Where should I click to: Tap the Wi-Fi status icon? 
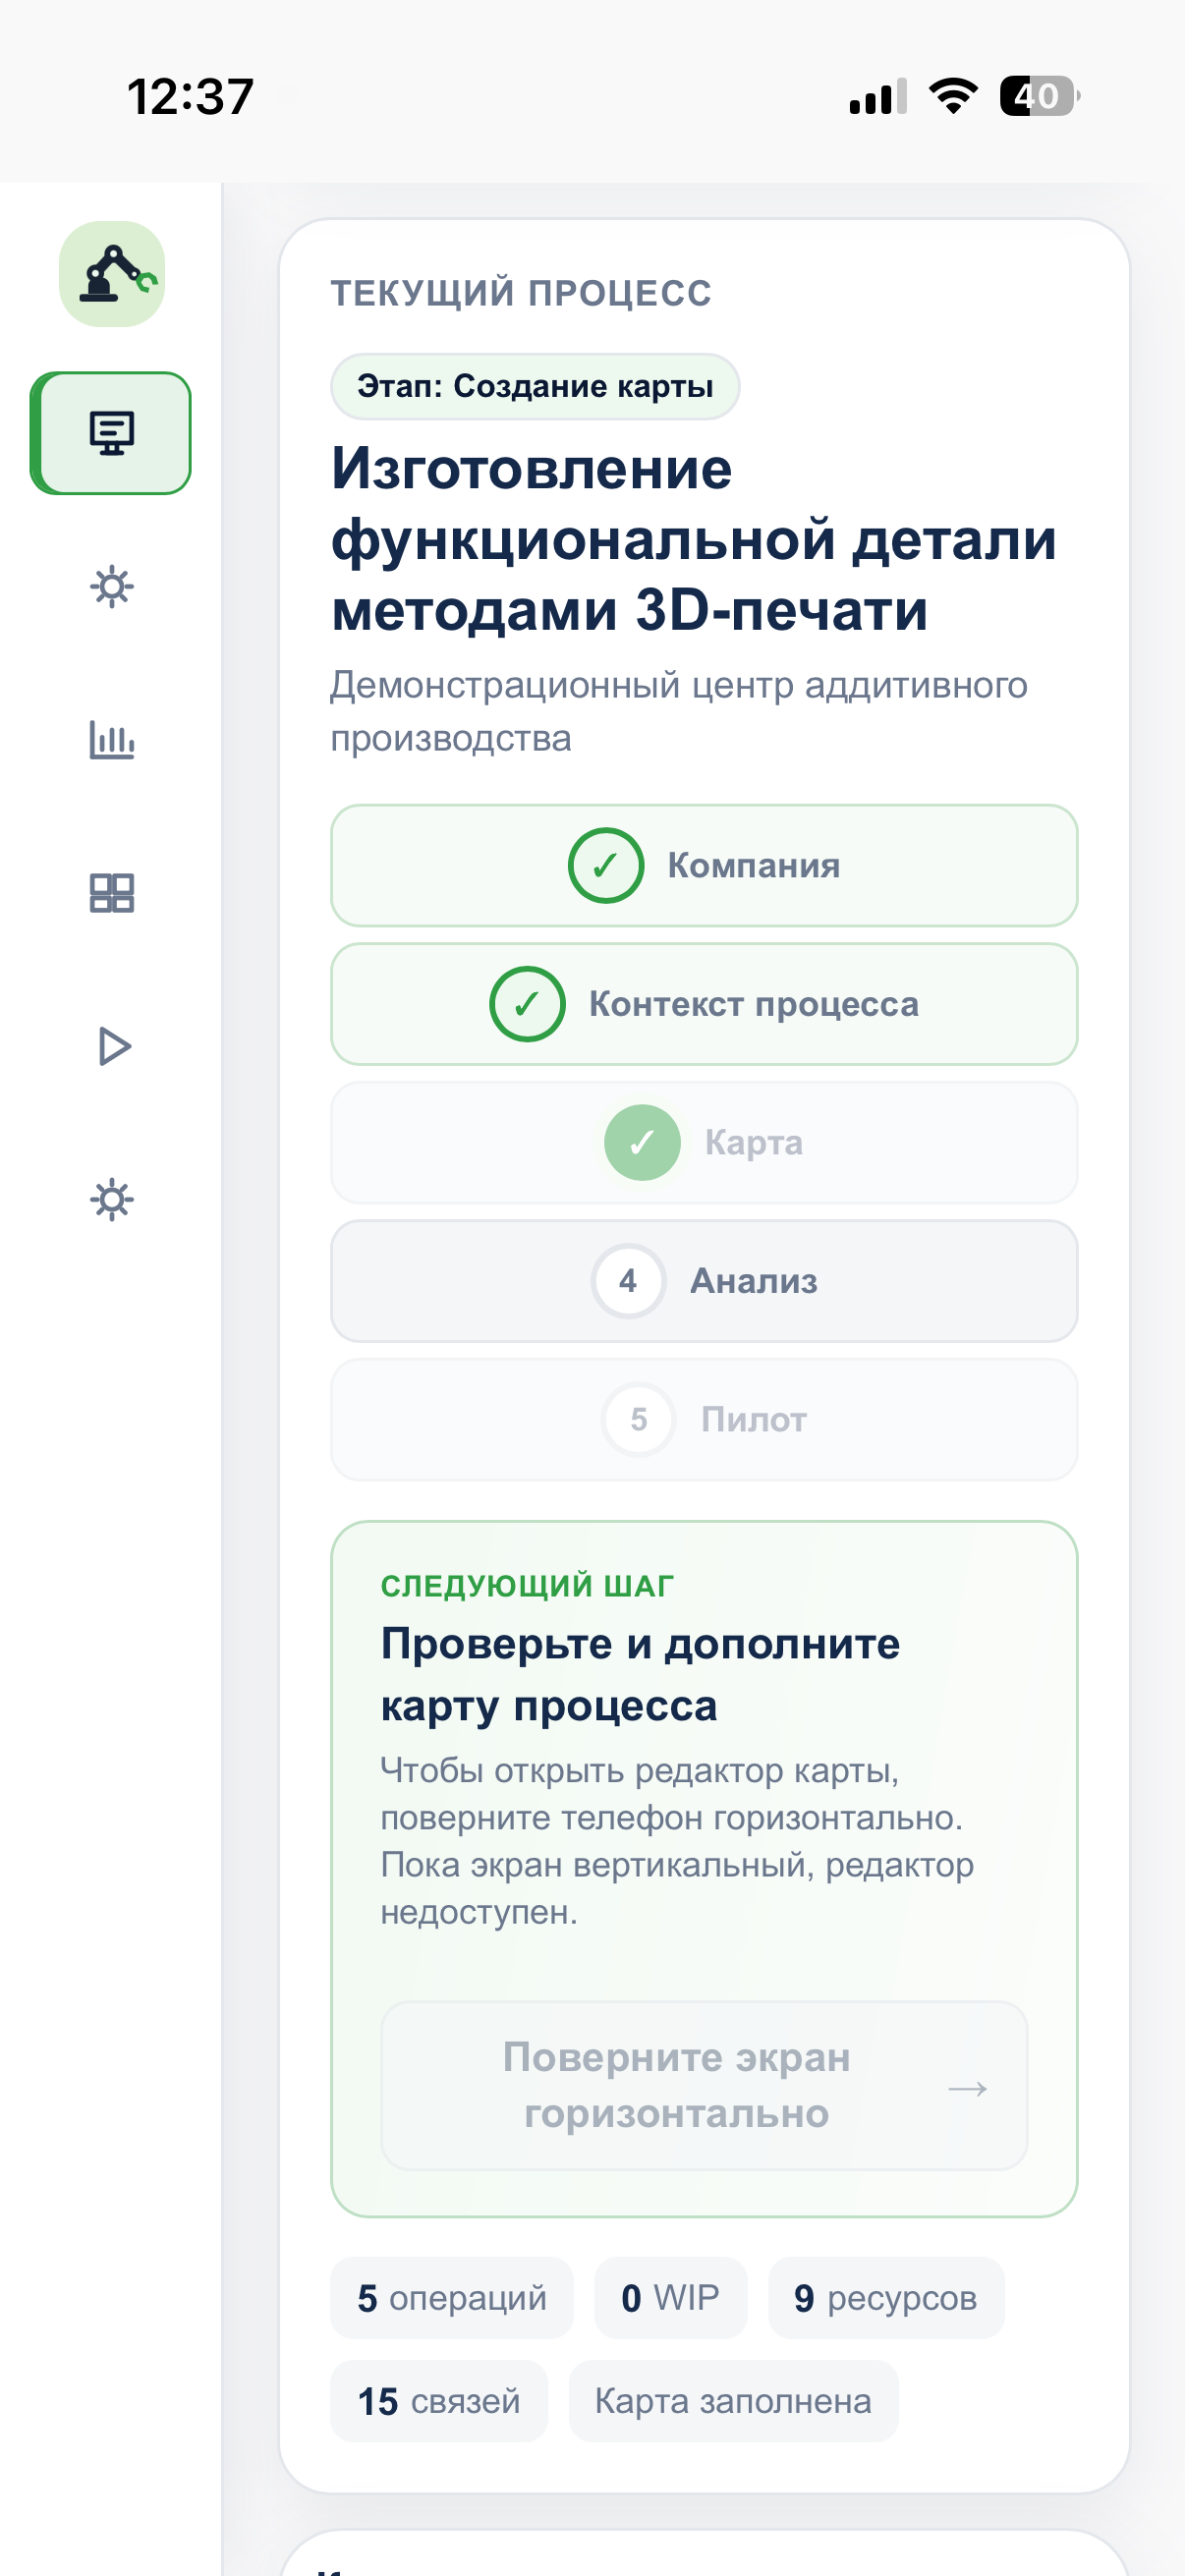[x=953, y=96]
